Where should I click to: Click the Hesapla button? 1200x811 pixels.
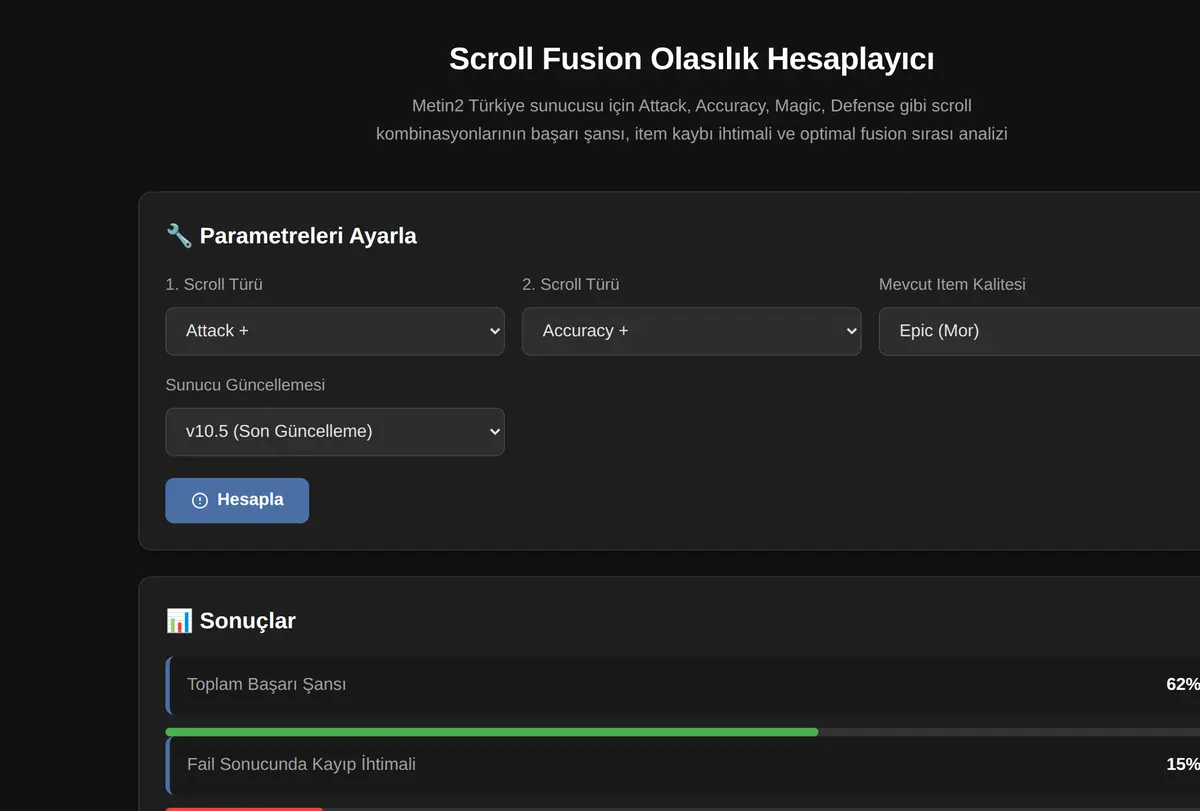coord(237,500)
